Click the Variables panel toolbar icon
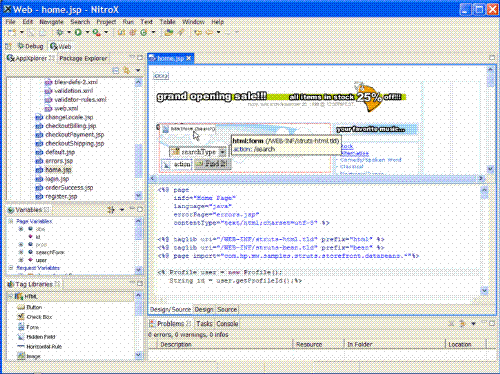500x374 pixels. pos(111,210)
